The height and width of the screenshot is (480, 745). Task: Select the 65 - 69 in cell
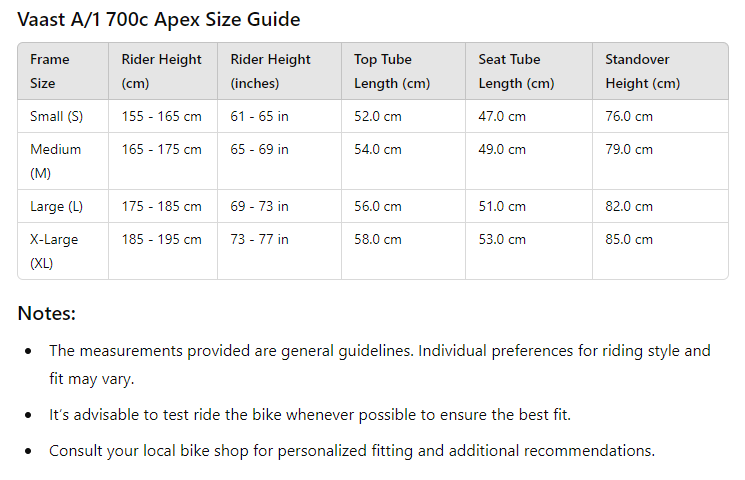pos(259,149)
